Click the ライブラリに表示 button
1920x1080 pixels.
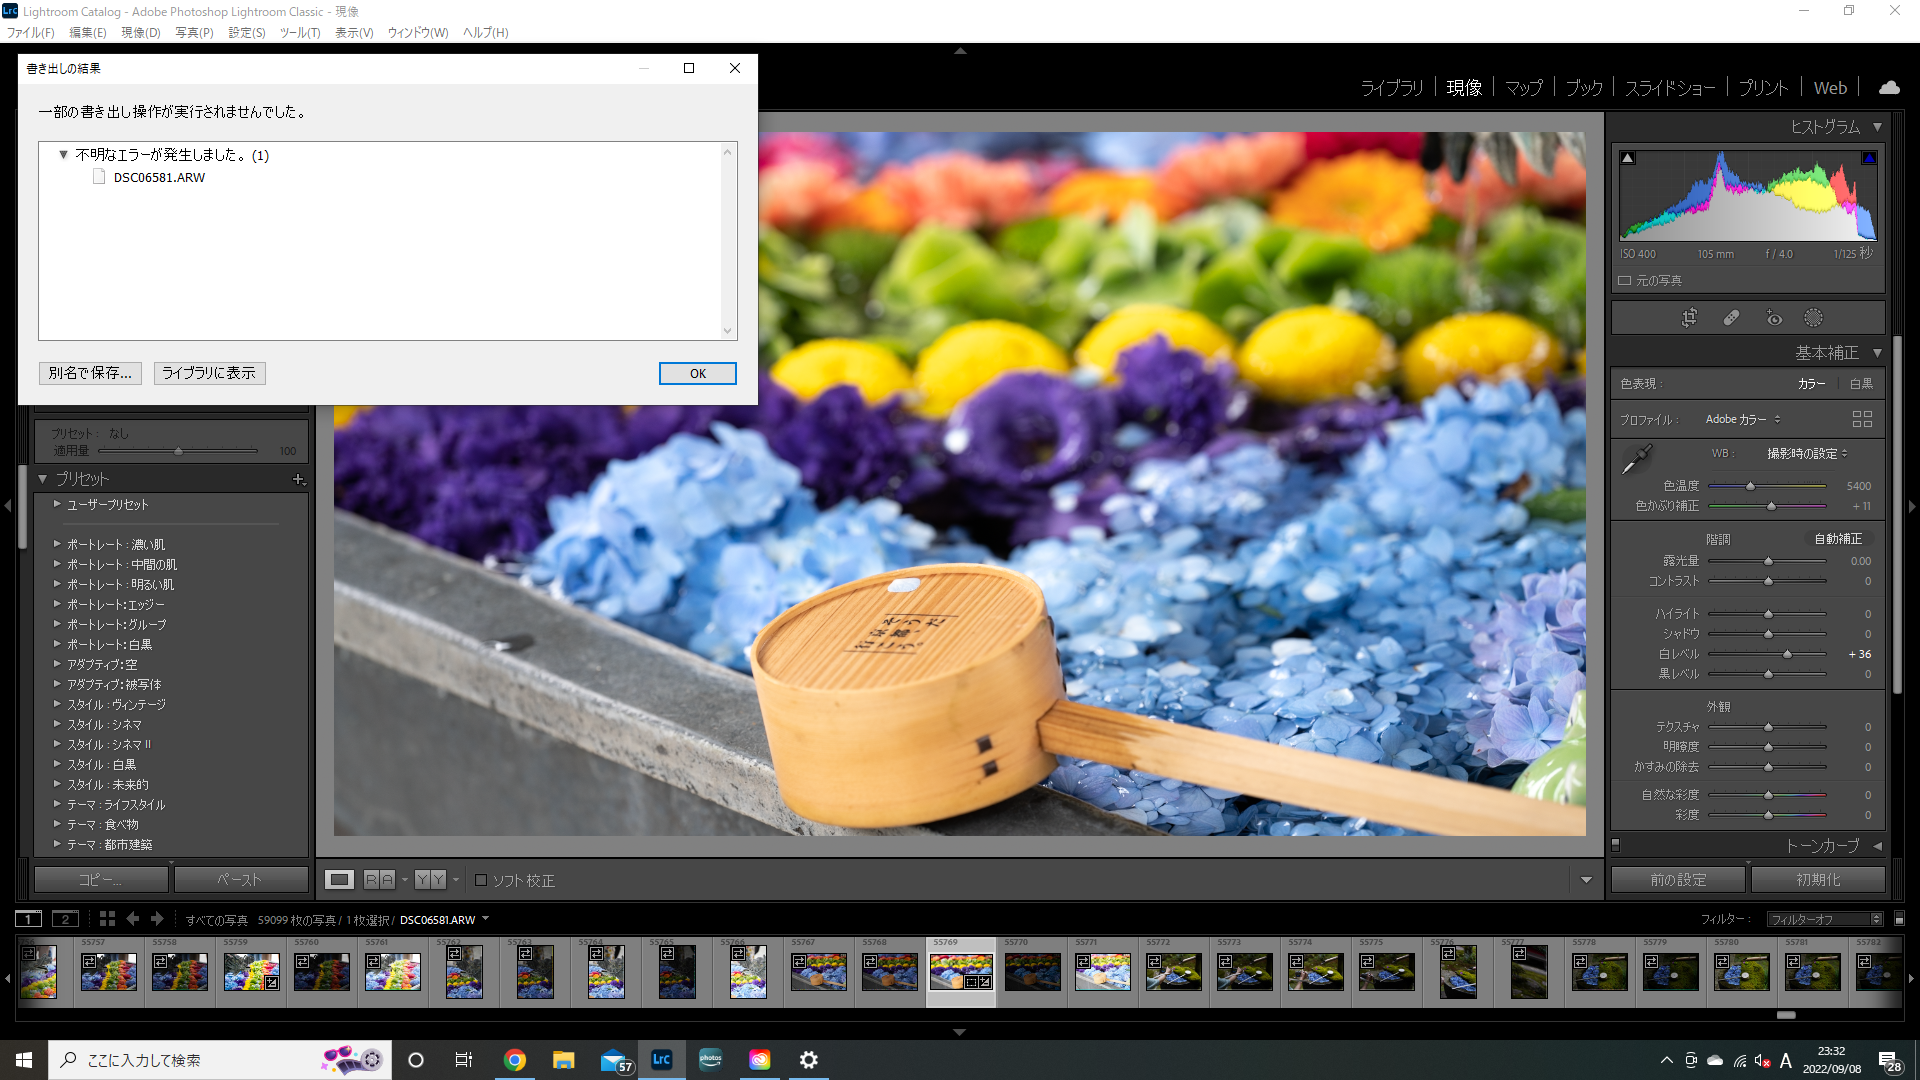point(209,373)
